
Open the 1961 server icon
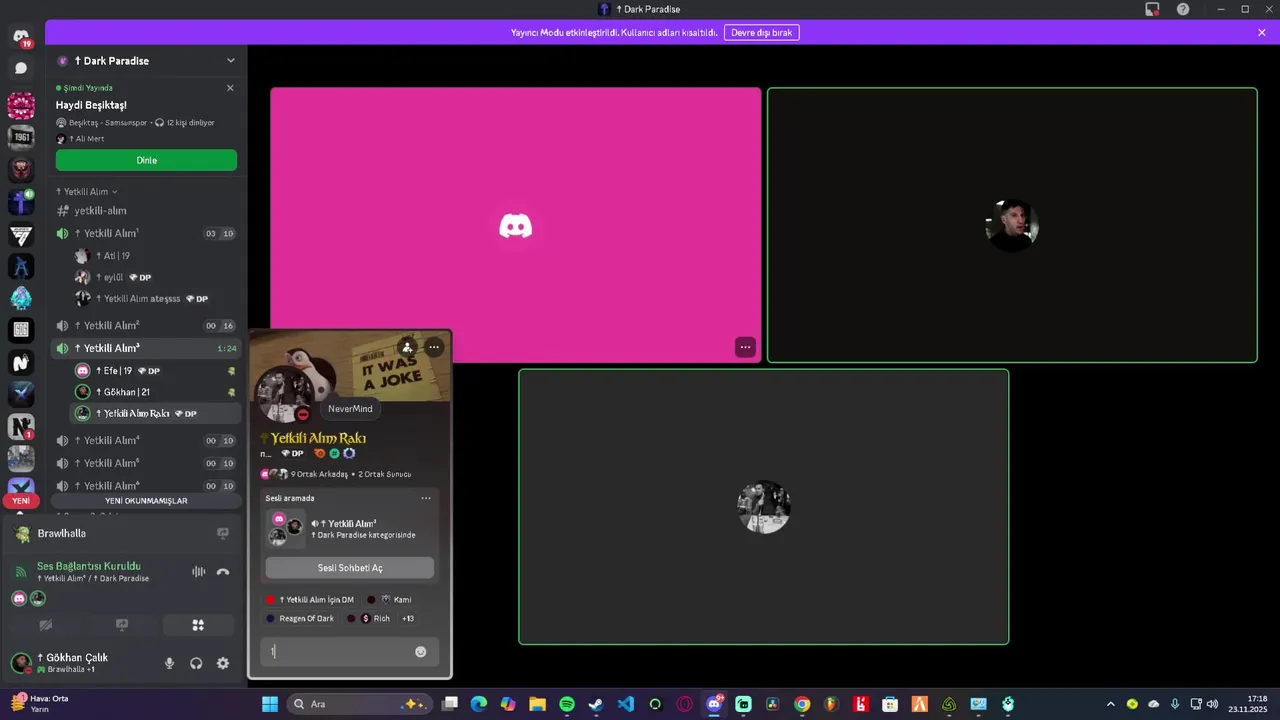[x=21, y=136]
